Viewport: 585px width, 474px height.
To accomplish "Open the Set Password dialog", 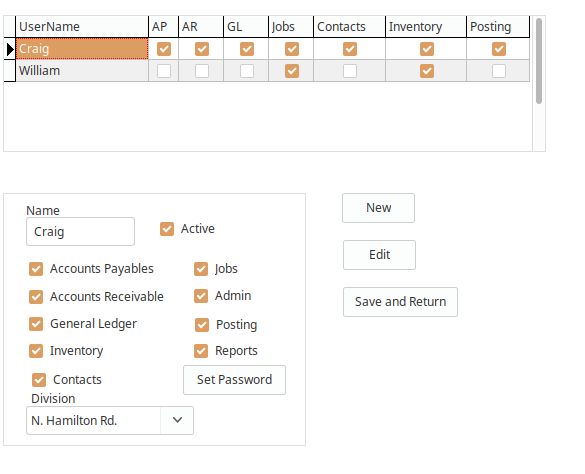I will [x=234, y=380].
